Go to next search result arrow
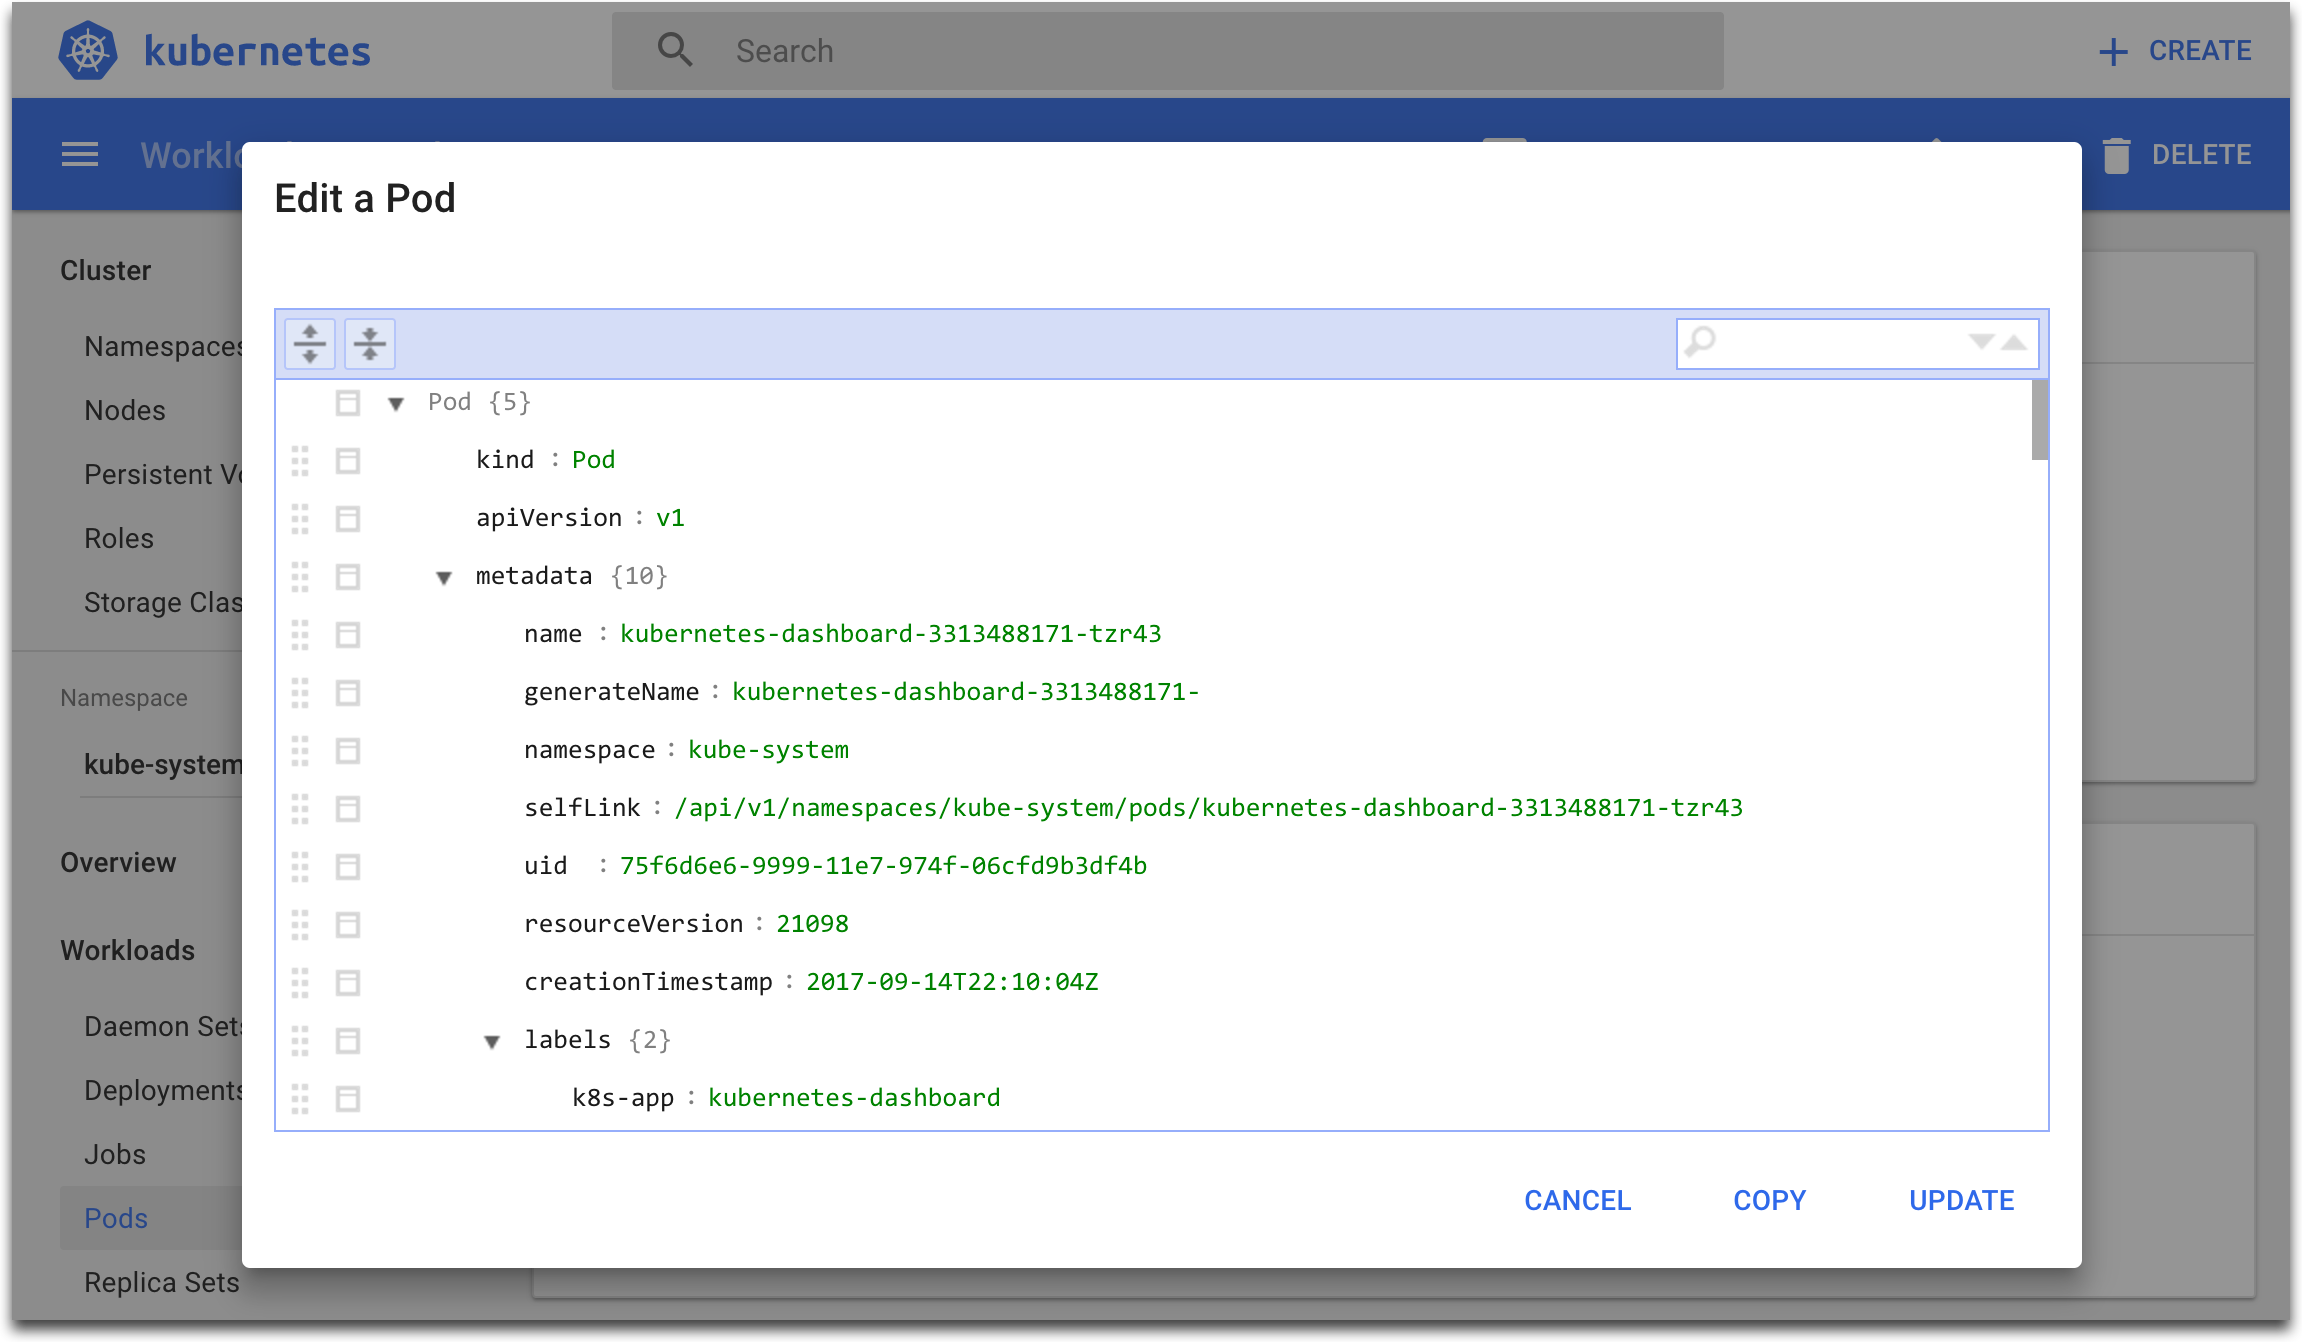The width and height of the screenshot is (2302, 1342). [x=1981, y=342]
